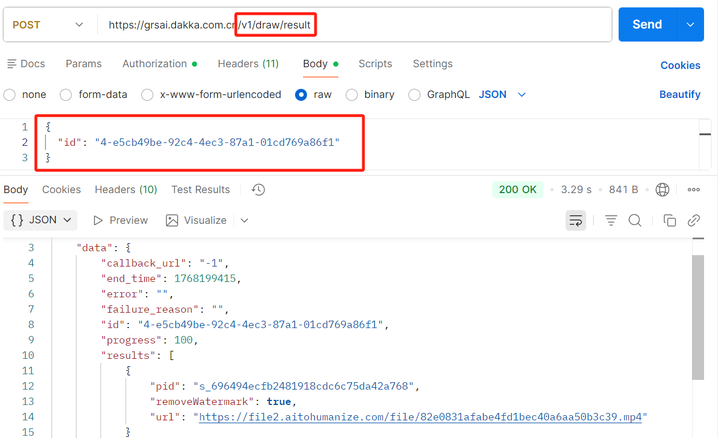This screenshot has width=720, height=438.
Task: Click the Beautify link
Action: point(680,95)
